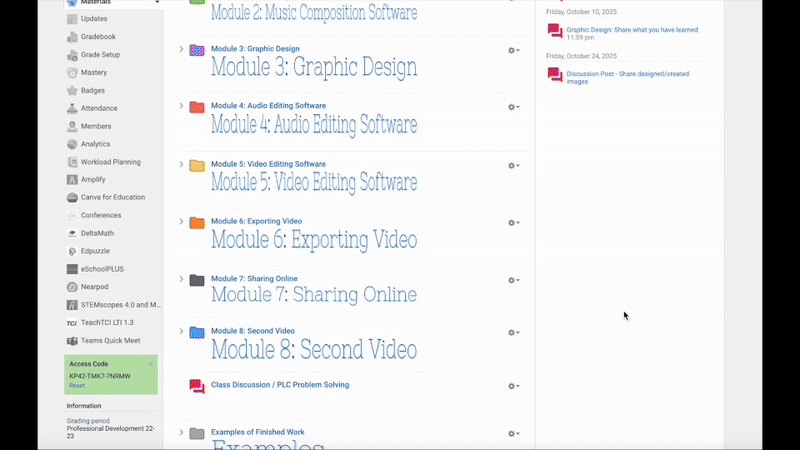Open the DeltaMath app icon
800x450 pixels.
pyautogui.click(x=72, y=233)
